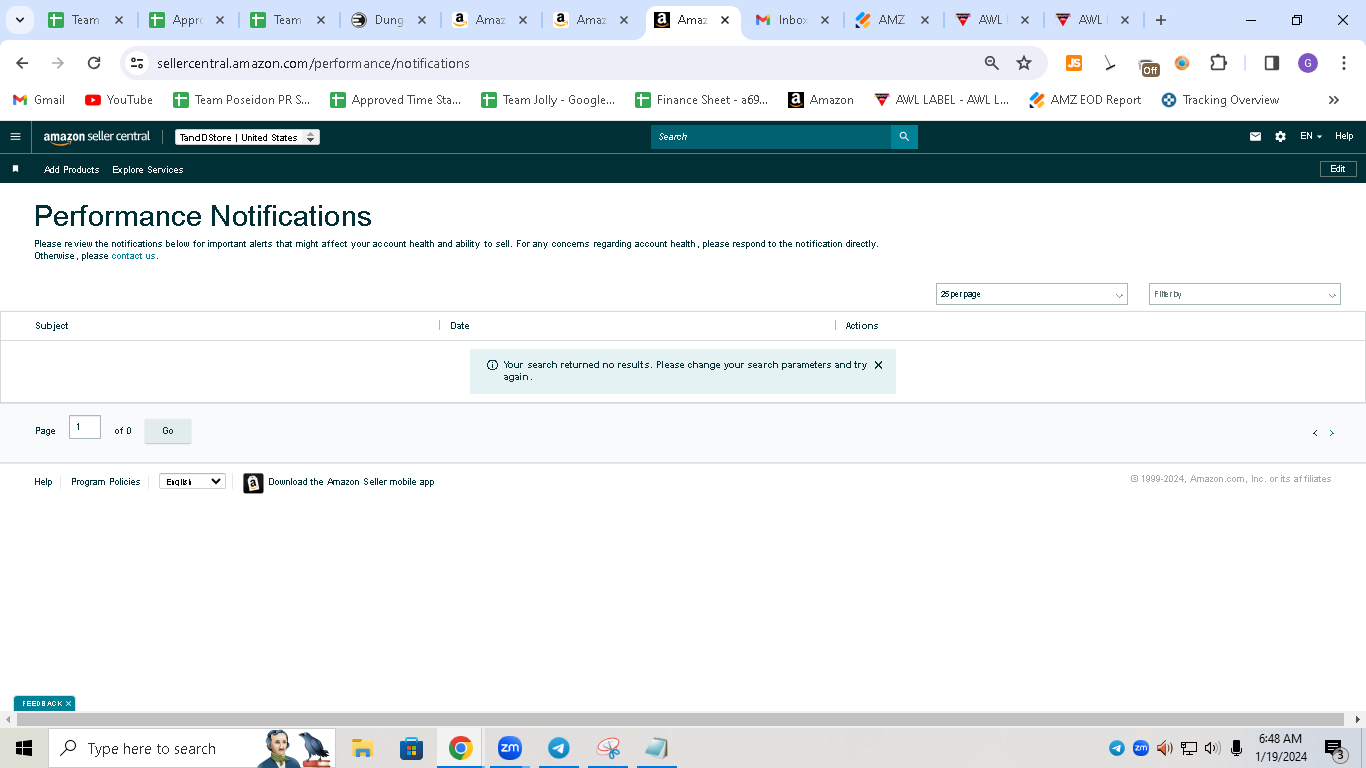Image resolution: width=1366 pixels, height=768 pixels.
Task: View site information icon in address bar
Action: click(x=138, y=63)
